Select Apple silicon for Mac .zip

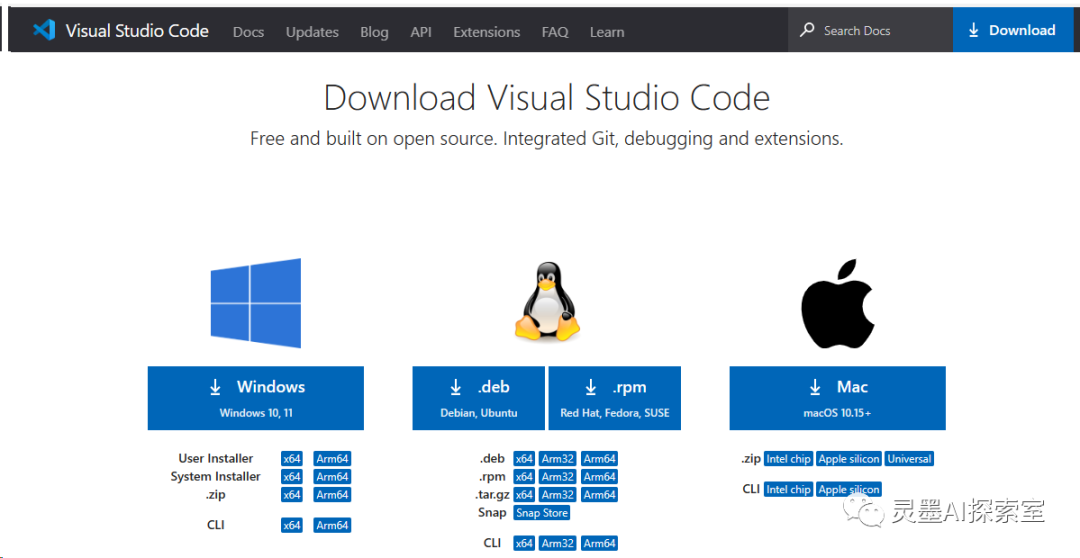coord(849,459)
